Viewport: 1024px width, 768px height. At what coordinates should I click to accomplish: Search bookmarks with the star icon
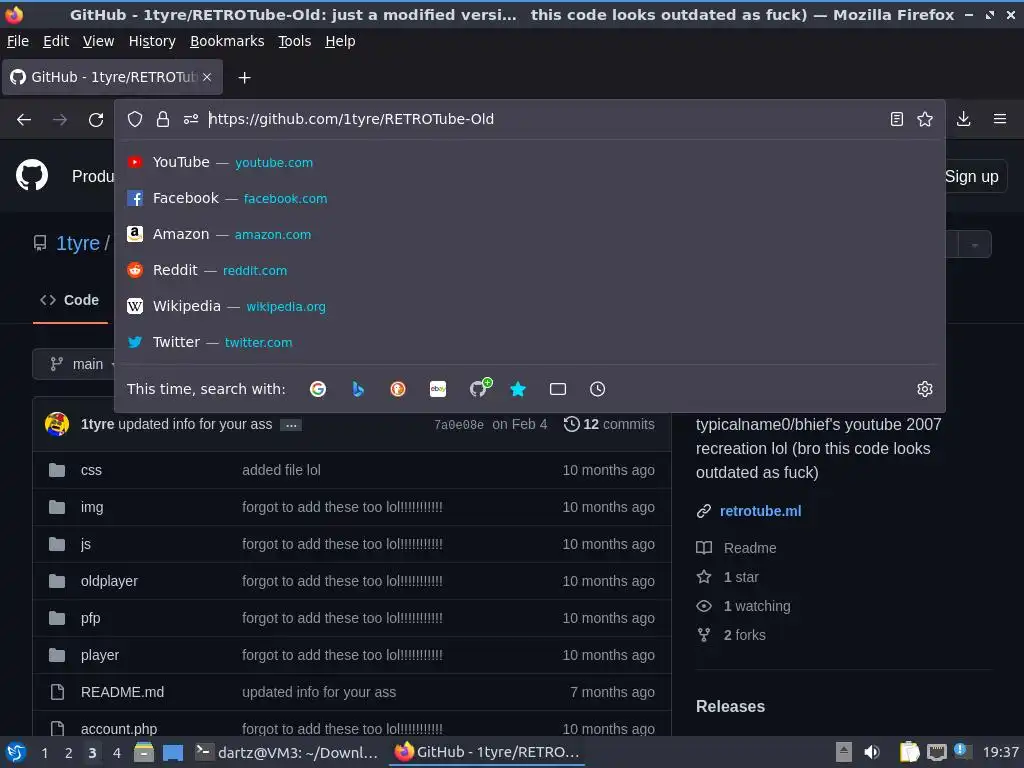[x=518, y=389]
